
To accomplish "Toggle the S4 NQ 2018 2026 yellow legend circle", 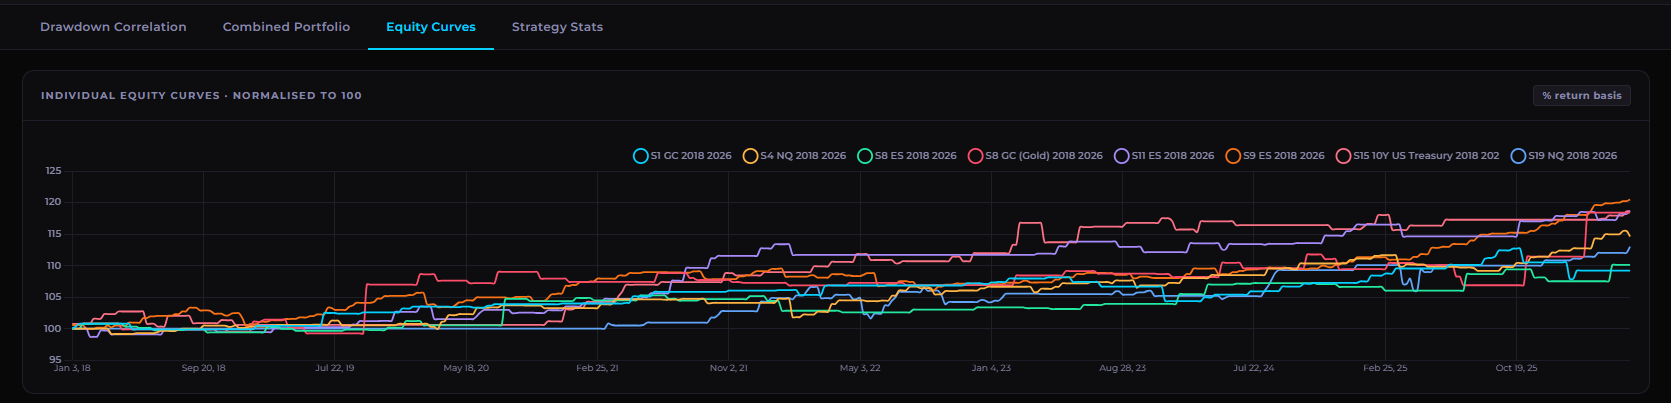I will pos(750,156).
